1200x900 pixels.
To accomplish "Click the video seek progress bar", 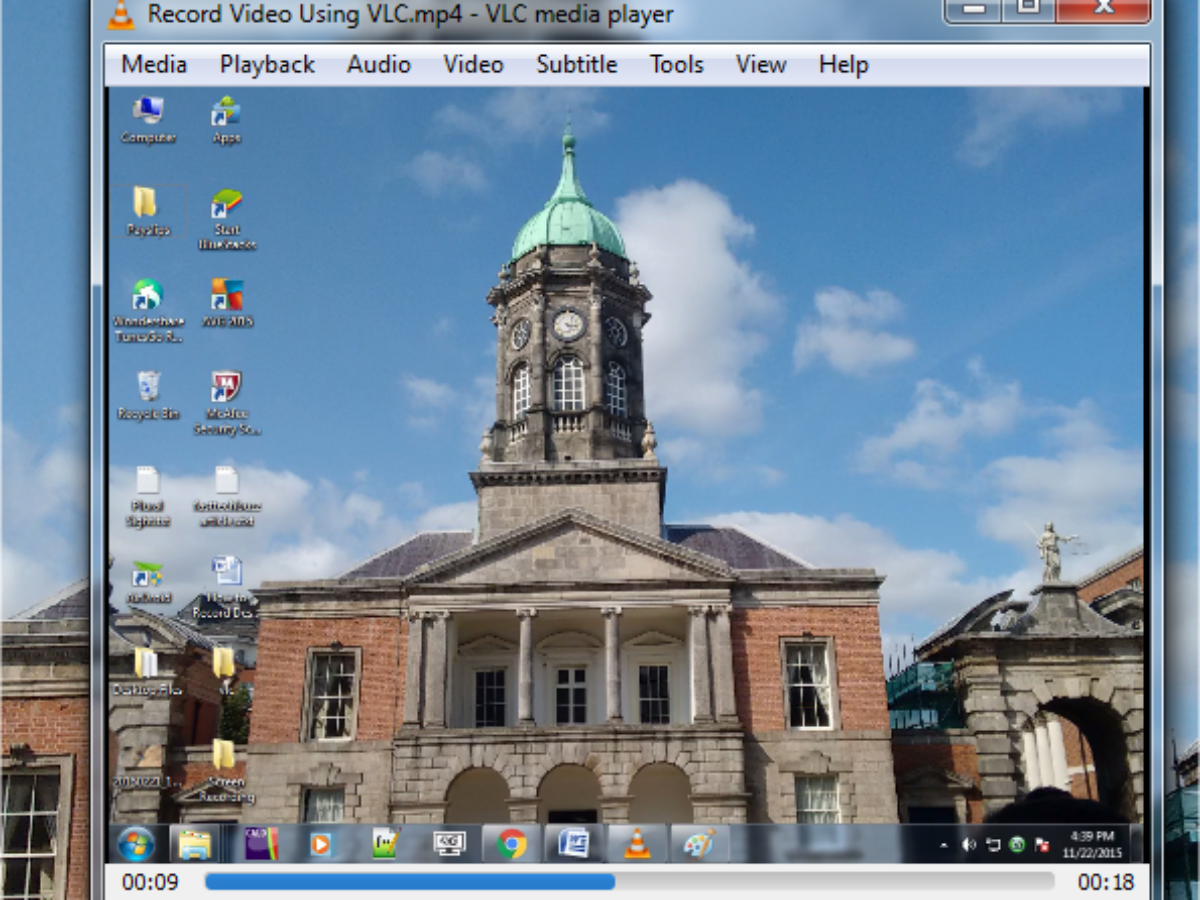I will pos(629,881).
